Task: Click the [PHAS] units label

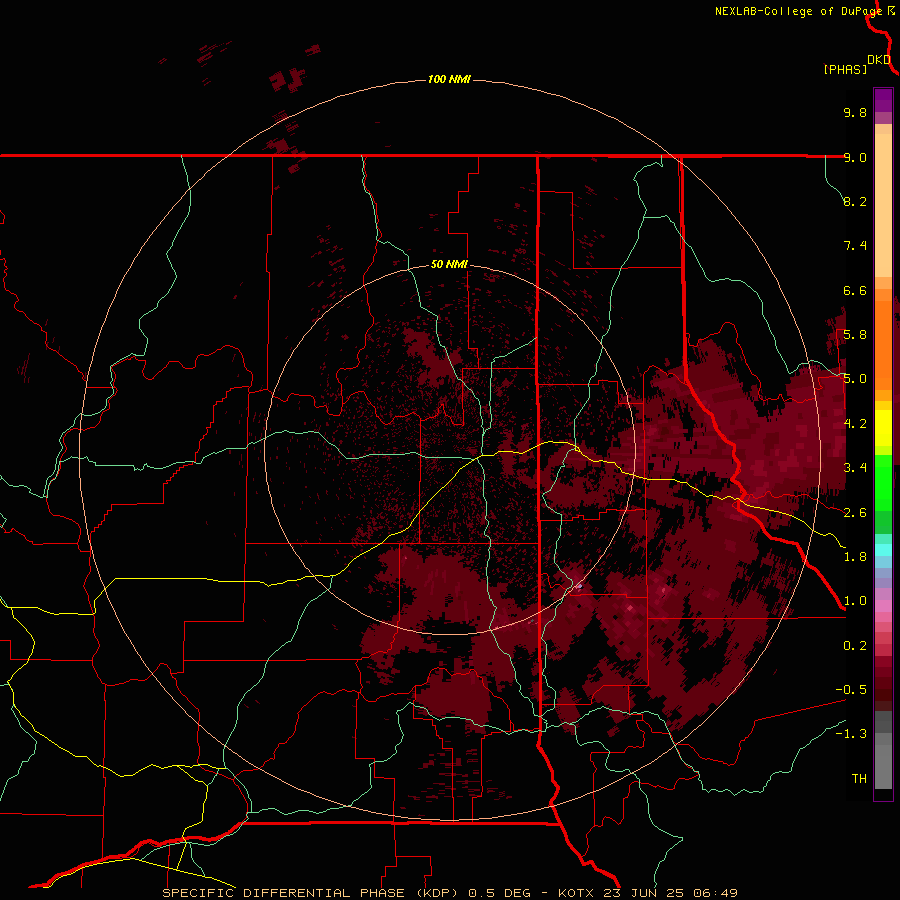Action: click(845, 69)
